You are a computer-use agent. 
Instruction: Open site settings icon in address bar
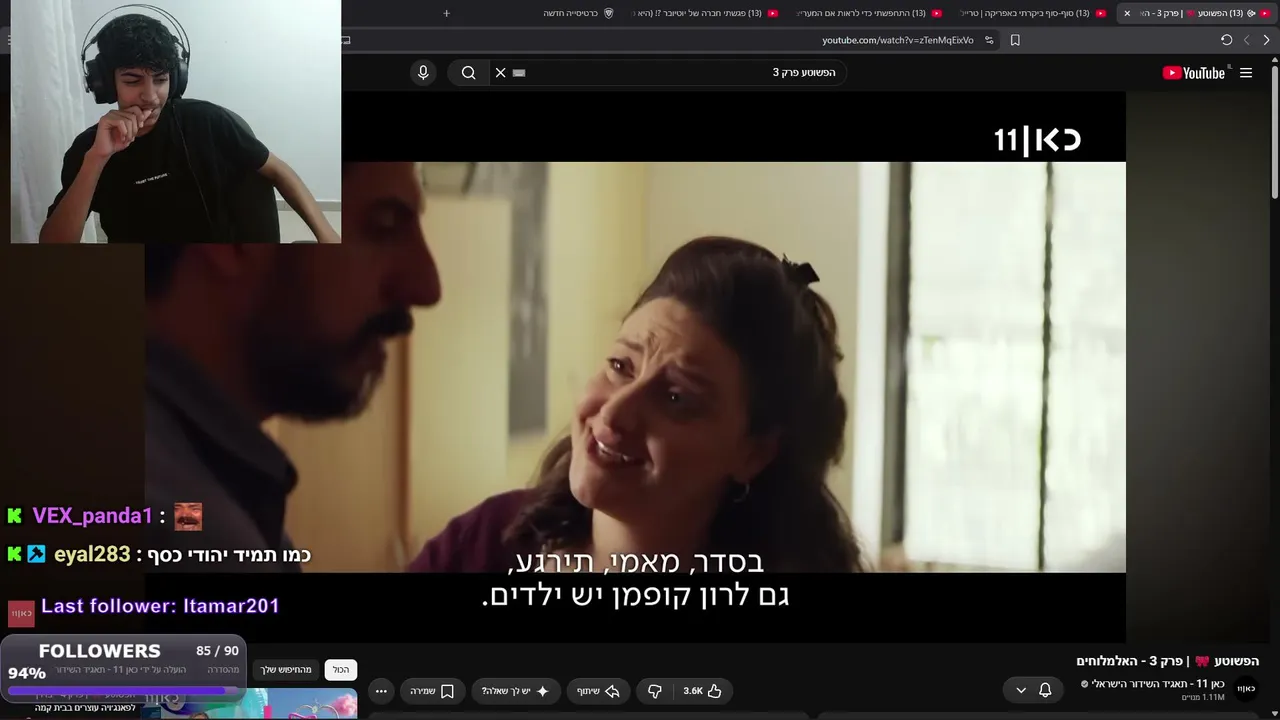coord(989,40)
